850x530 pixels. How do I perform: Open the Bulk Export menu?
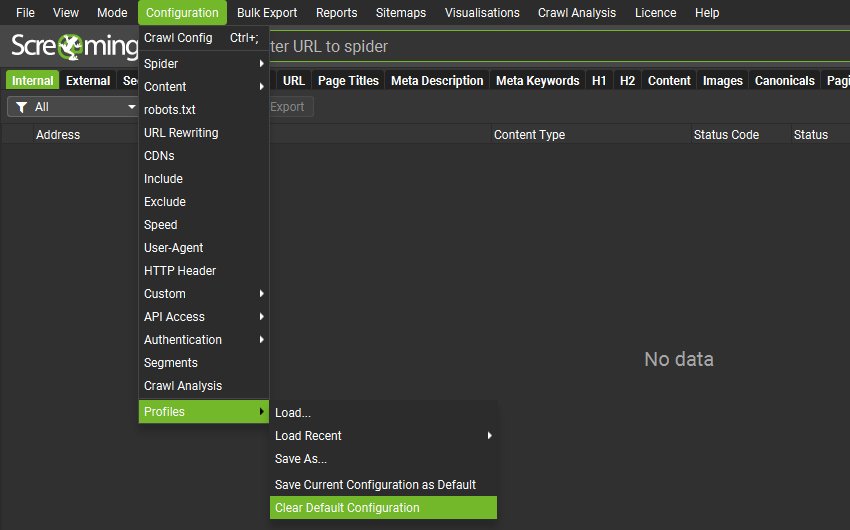[x=267, y=12]
